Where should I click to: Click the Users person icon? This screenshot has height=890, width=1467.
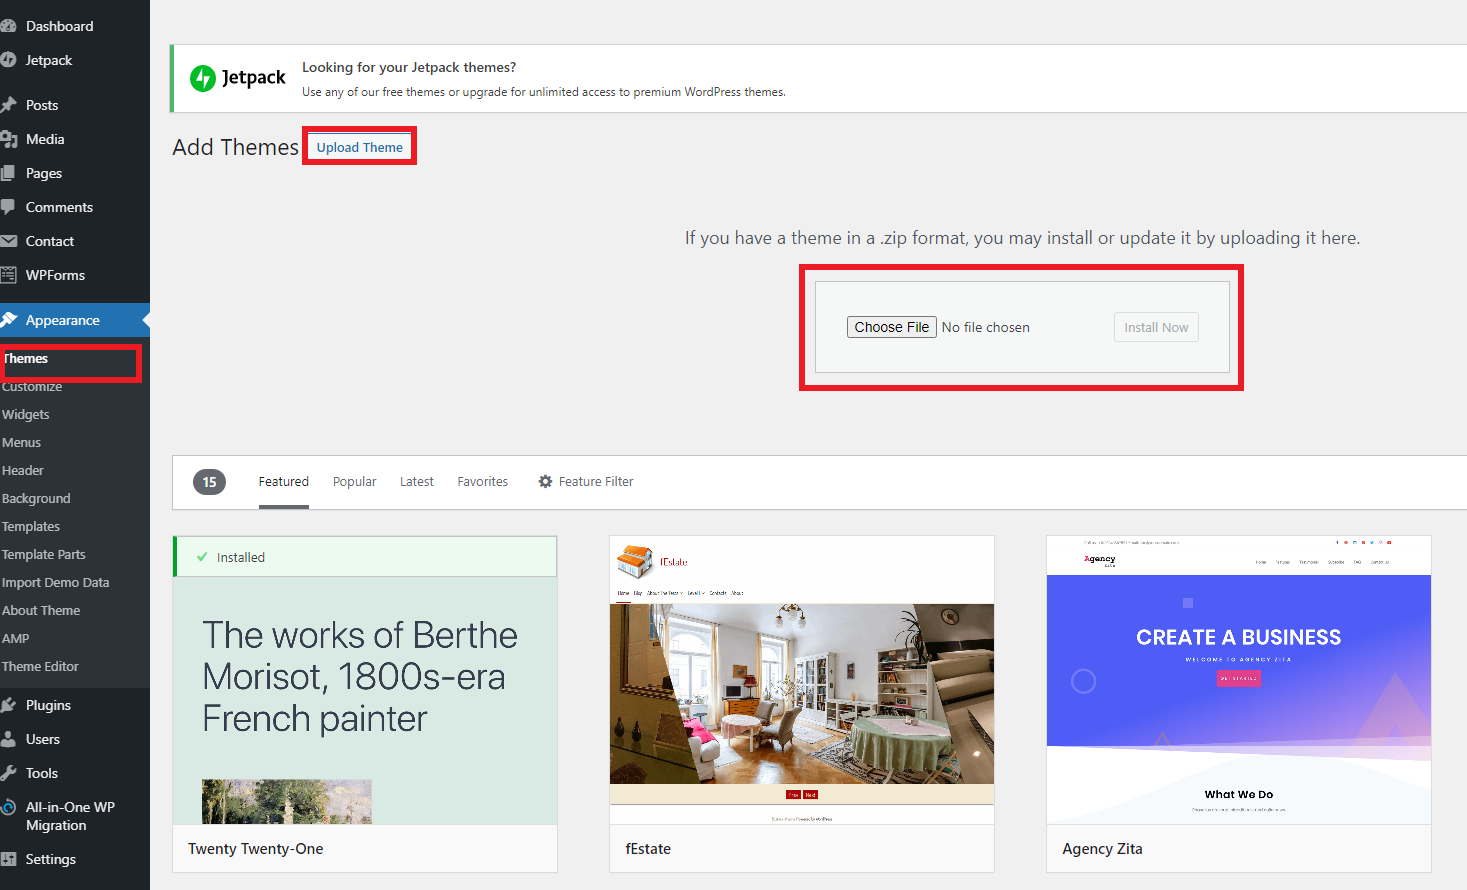pyautogui.click(x=8, y=739)
